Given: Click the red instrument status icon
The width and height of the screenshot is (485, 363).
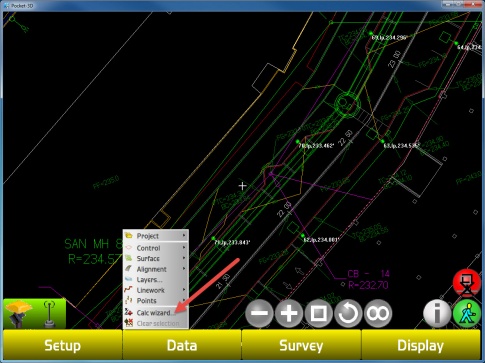Looking at the screenshot, I should 467,283.
